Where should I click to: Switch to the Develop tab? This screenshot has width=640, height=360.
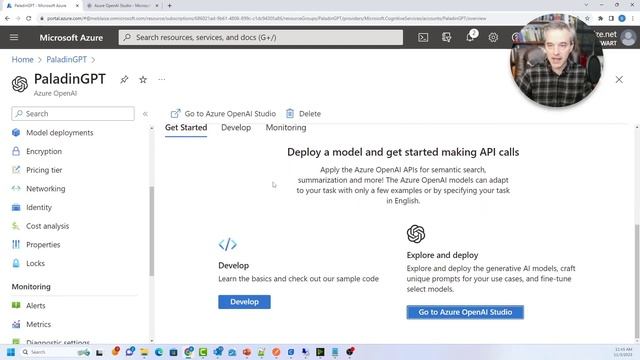point(236,128)
